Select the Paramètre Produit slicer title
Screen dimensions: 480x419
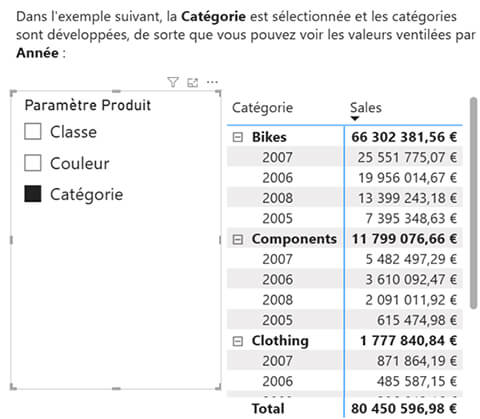(88, 105)
